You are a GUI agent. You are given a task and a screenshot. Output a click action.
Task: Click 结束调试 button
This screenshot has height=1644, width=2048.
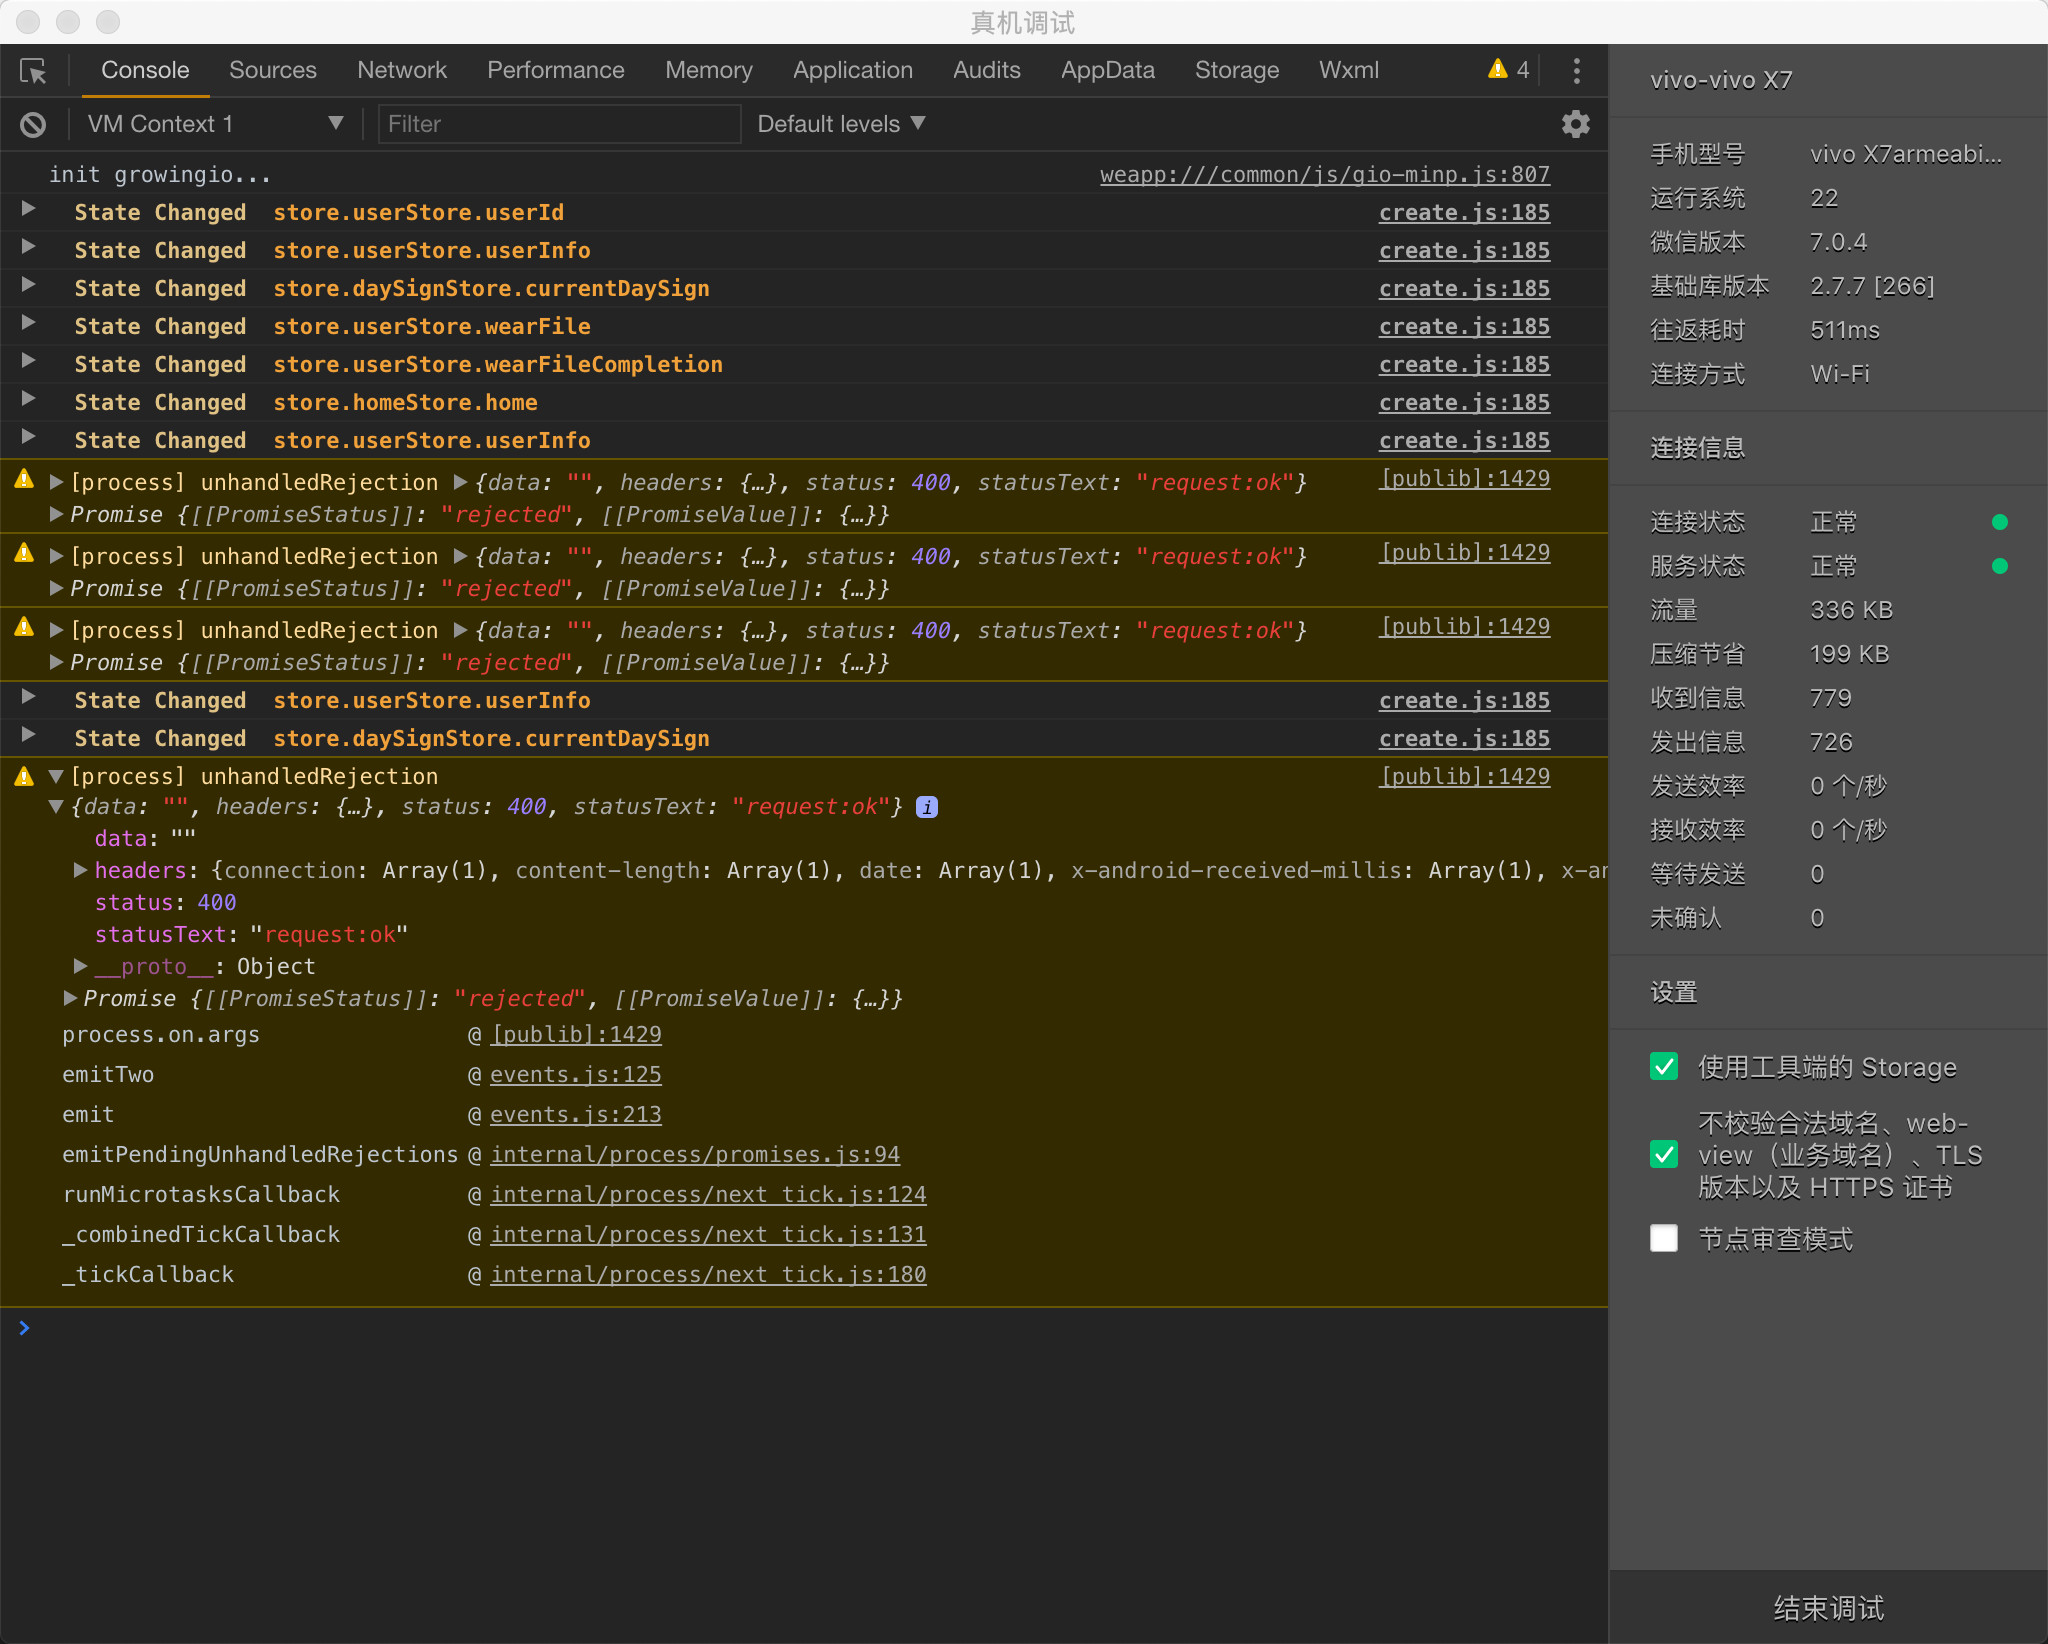point(1828,1608)
